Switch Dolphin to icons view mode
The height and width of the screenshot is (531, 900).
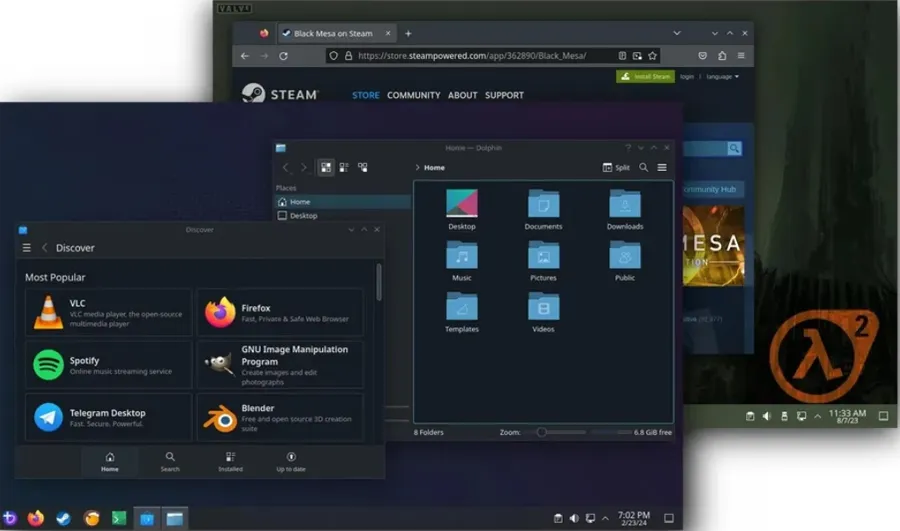[325, 167]
